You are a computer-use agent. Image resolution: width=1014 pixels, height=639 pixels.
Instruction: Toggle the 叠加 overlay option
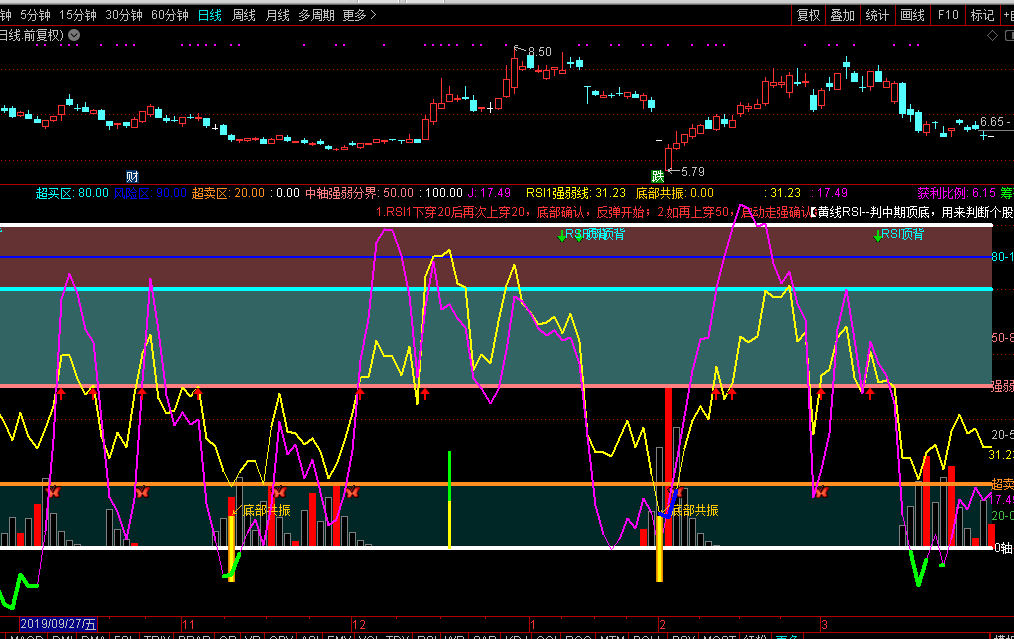click(x=842, y=15)
